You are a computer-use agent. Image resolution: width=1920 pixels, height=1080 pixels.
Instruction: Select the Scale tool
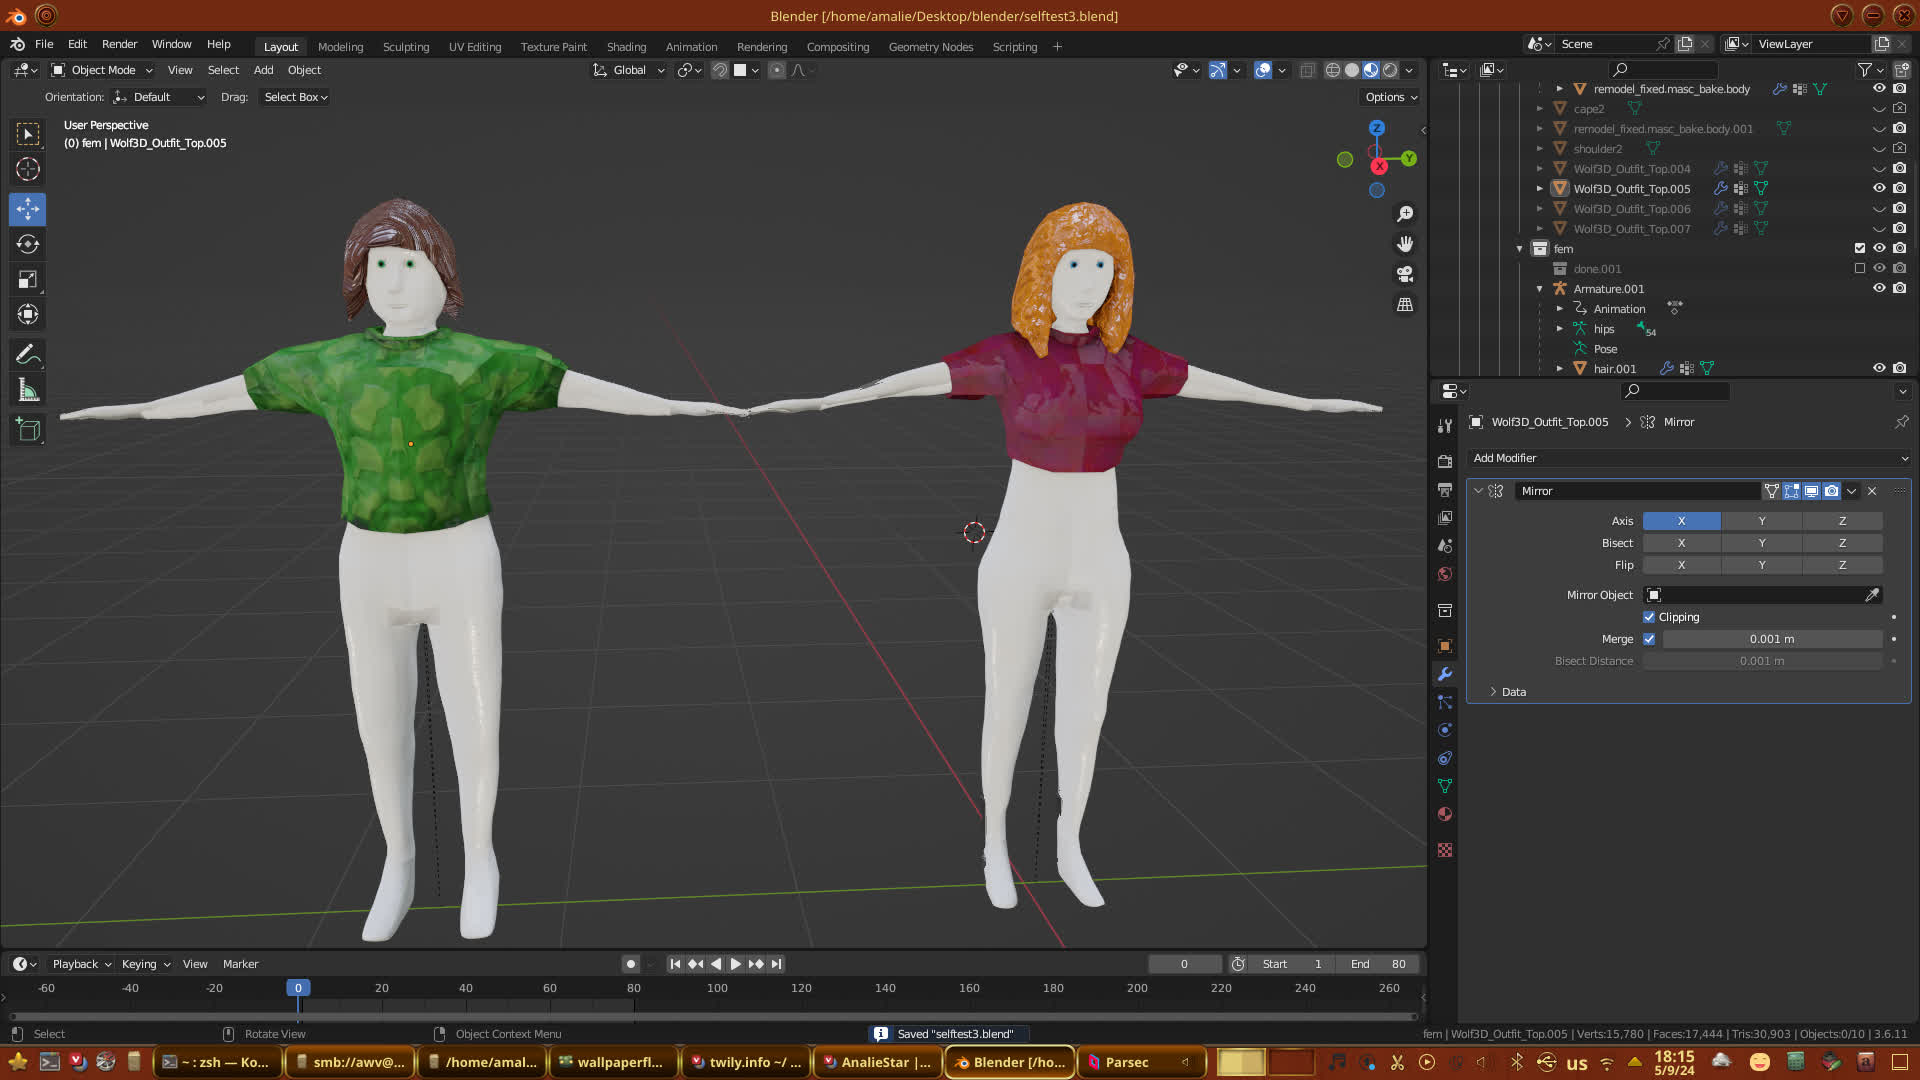tap(28, 280)
